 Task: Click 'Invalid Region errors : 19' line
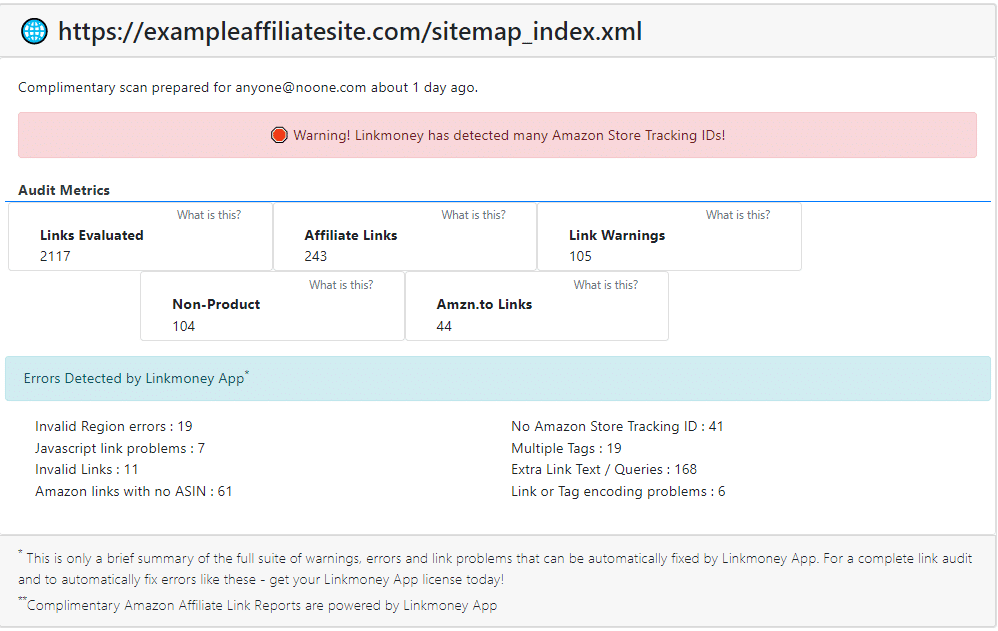click(x=114, y=427)
